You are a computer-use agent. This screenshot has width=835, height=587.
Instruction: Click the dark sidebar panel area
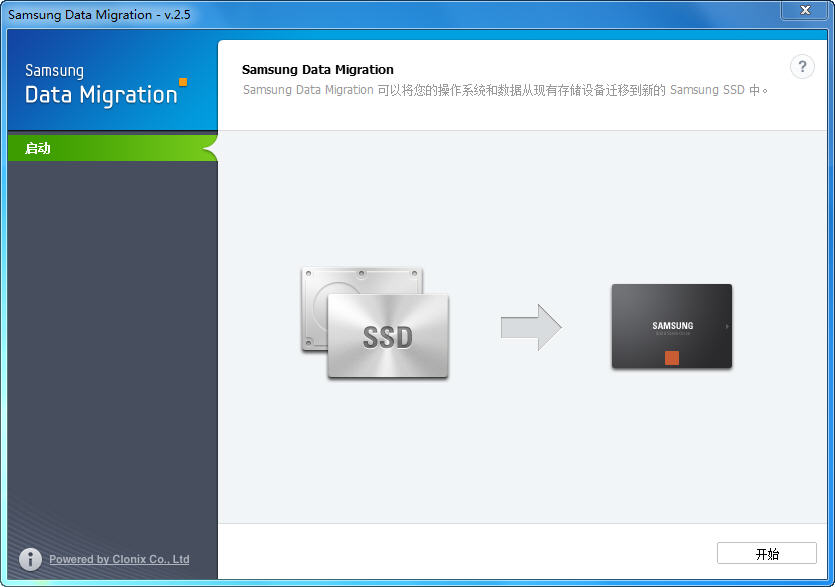pyautogui.click(x=111, y=350)
